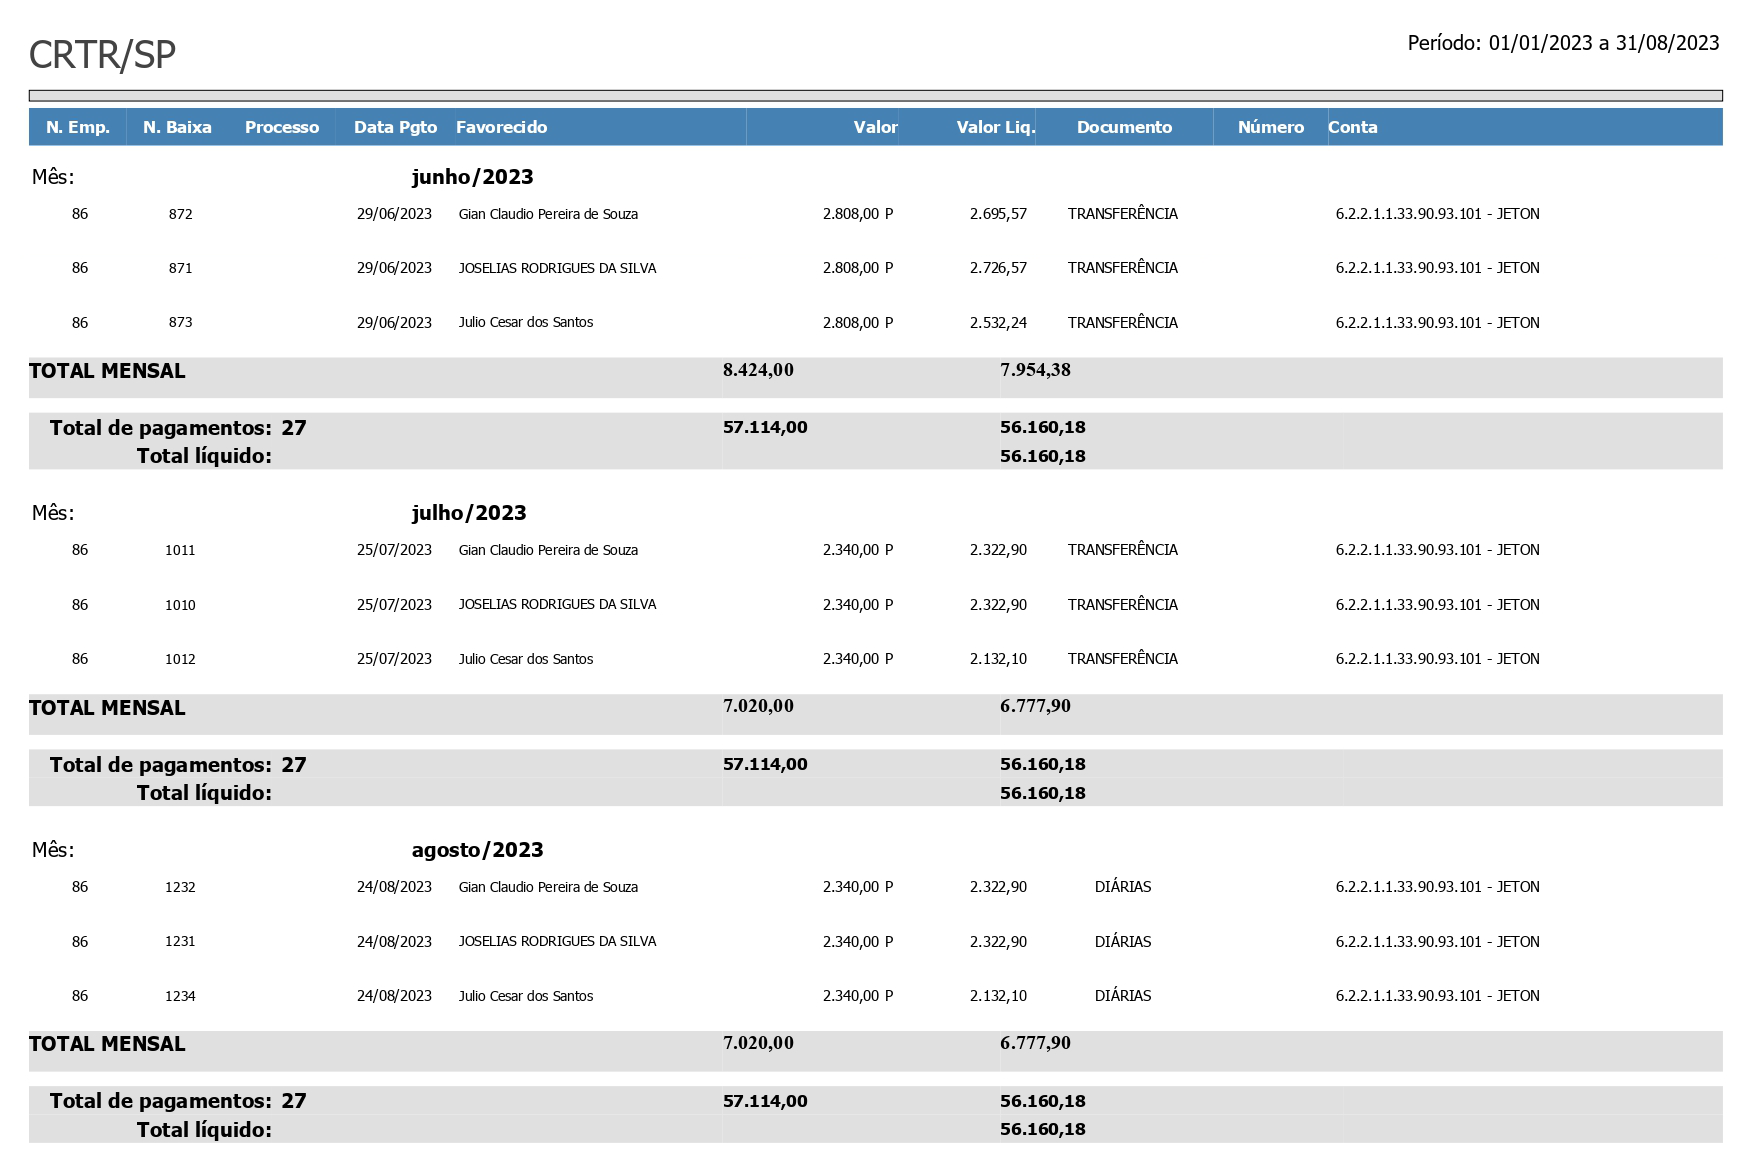Click baixa number 1011
The width and height of the screenshot is (1755, 1164).
(180, 550)
